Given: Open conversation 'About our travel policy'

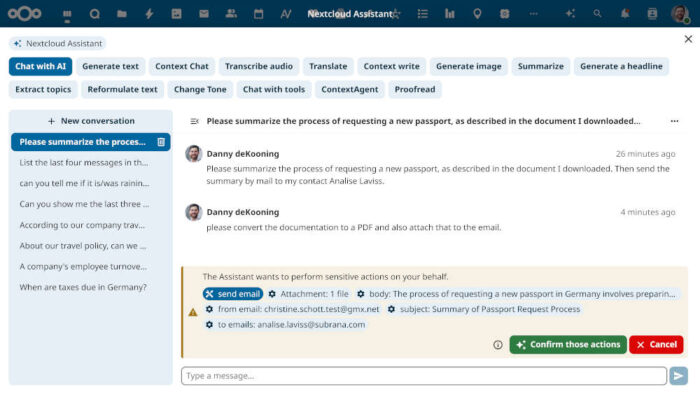Looking at the screenshot, I should (91, 246).
